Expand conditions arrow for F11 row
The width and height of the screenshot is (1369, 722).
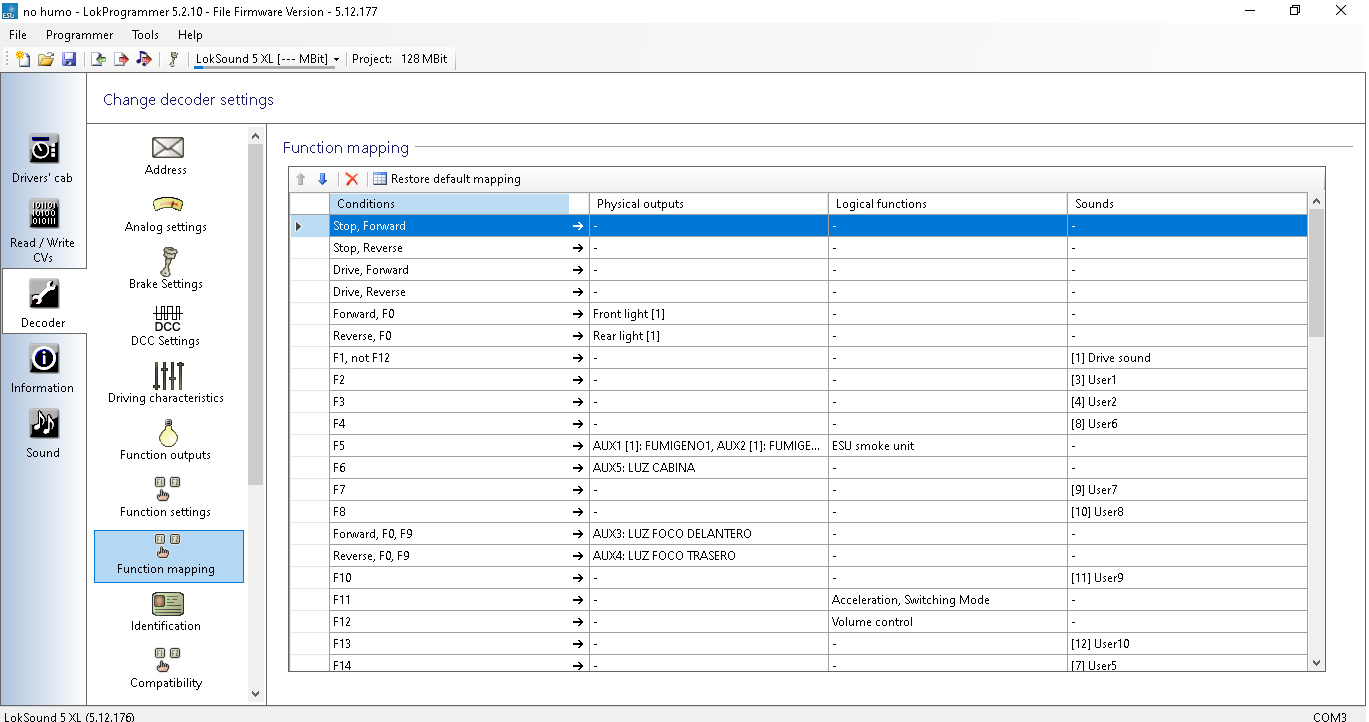pyautogui.click(x=577, y=600)
